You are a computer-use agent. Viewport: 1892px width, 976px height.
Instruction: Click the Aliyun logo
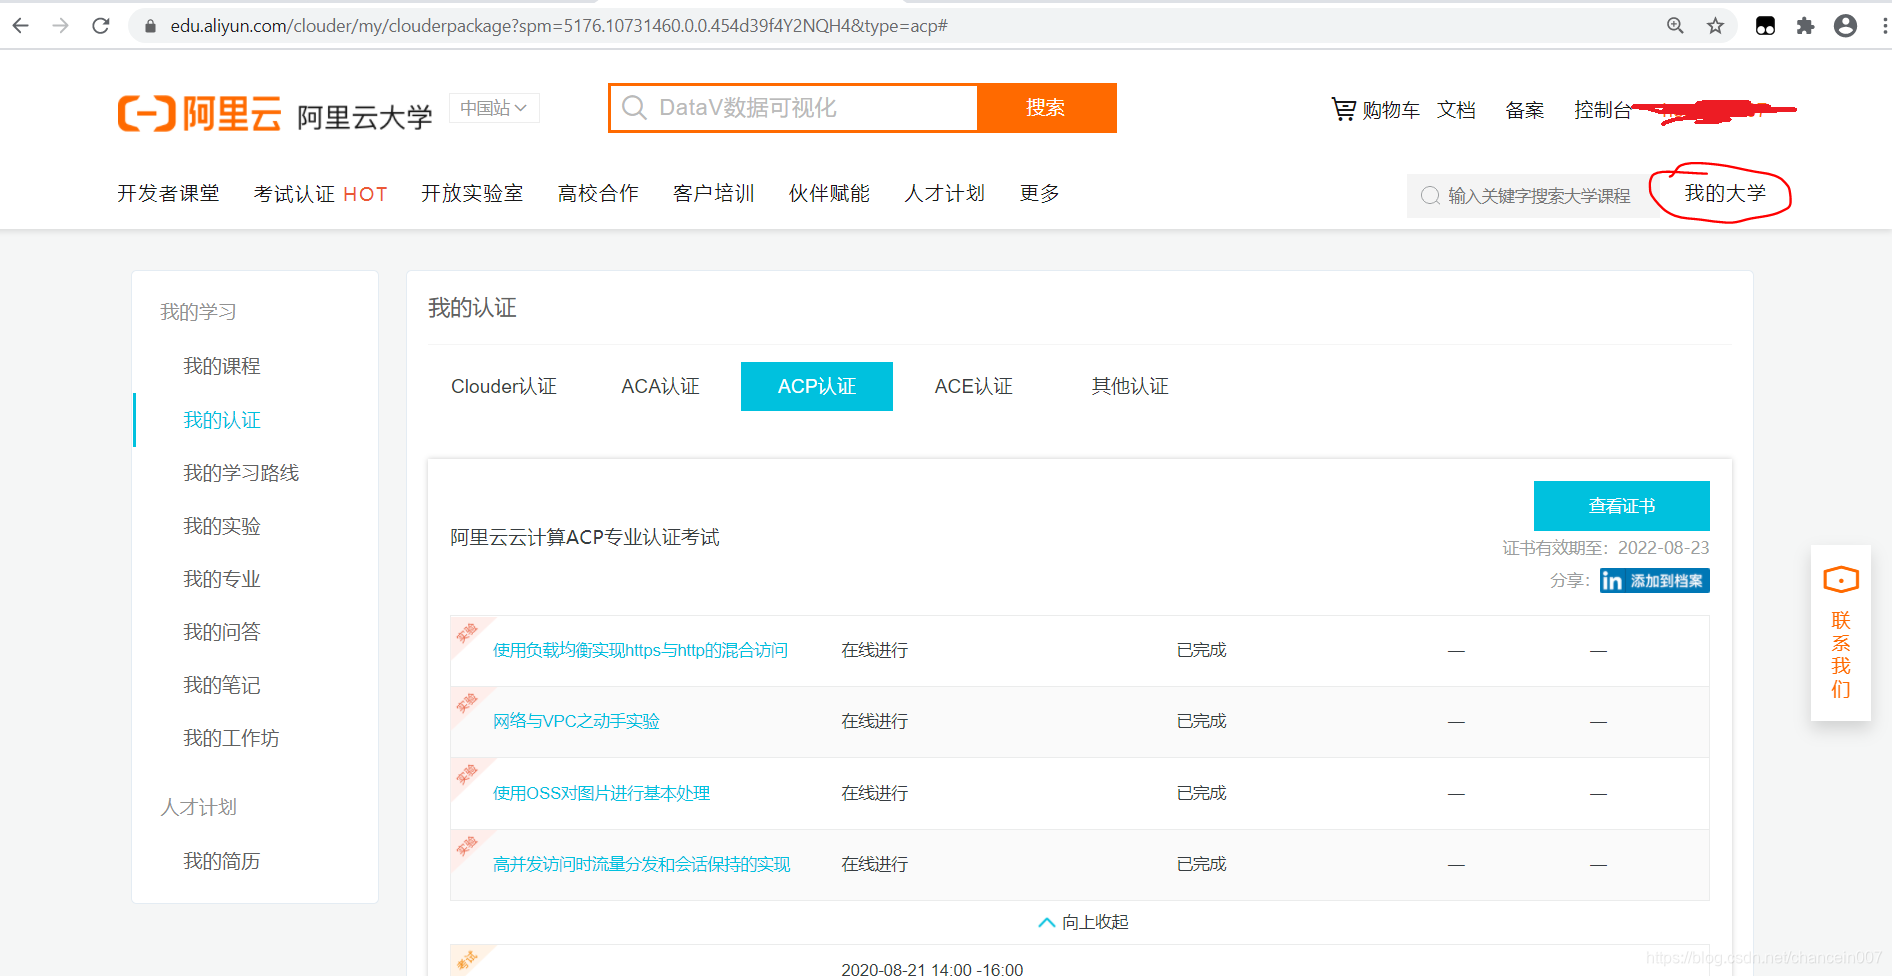[200, 113]
